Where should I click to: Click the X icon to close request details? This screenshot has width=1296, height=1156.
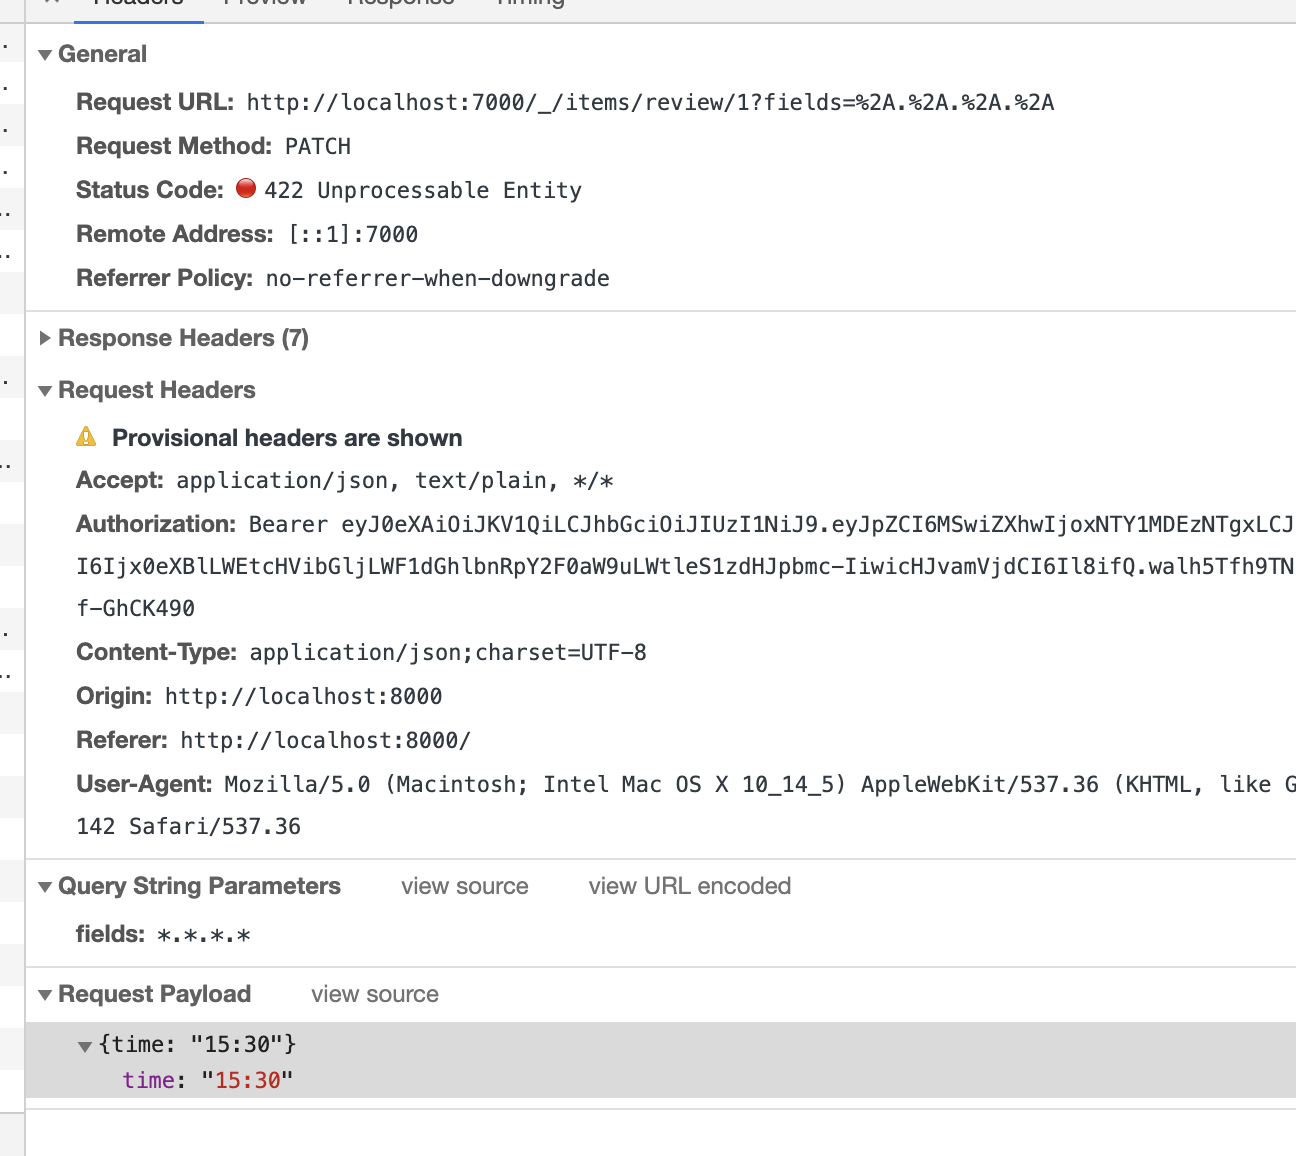(30, 4)
